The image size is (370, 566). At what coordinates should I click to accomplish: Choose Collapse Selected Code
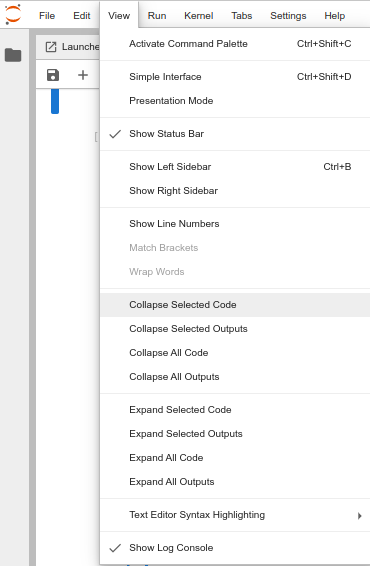pos(235,305)
